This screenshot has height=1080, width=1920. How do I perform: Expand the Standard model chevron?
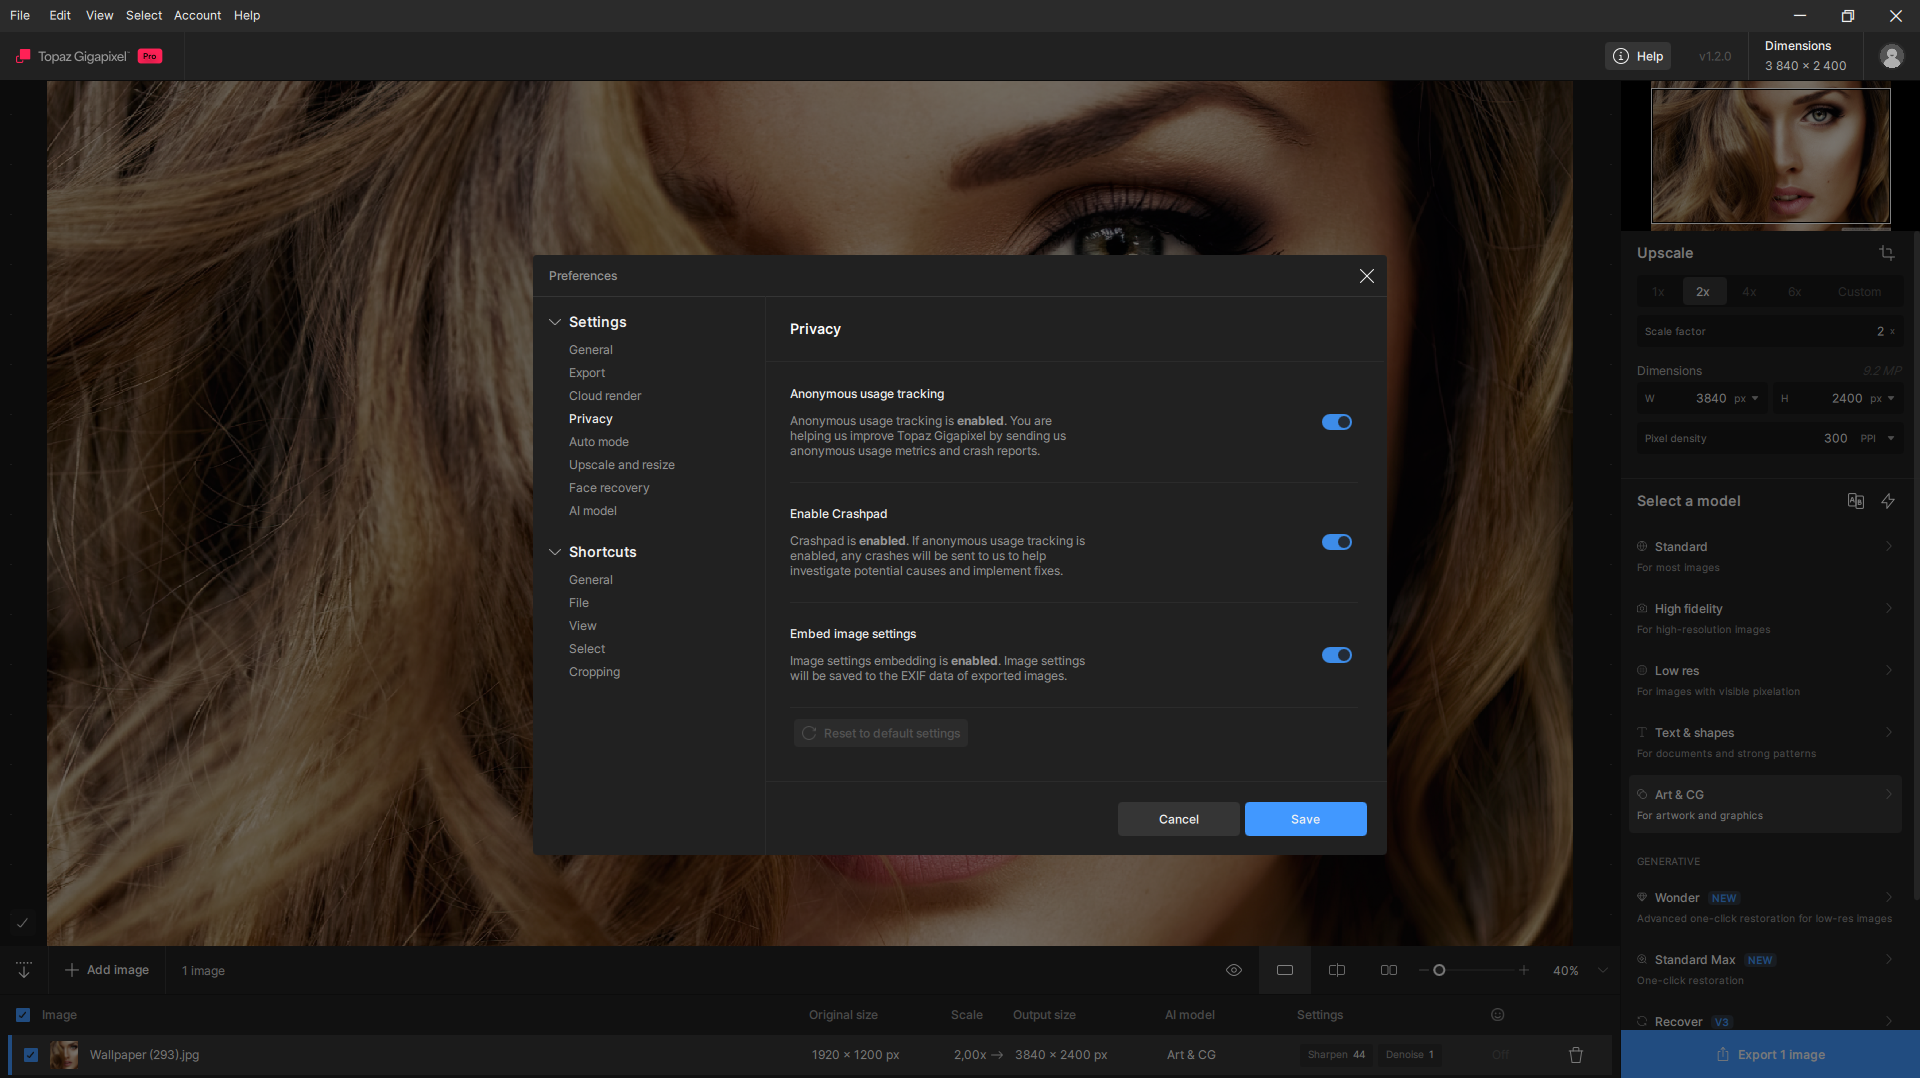pyautogui.click(x=1889, y=546)
